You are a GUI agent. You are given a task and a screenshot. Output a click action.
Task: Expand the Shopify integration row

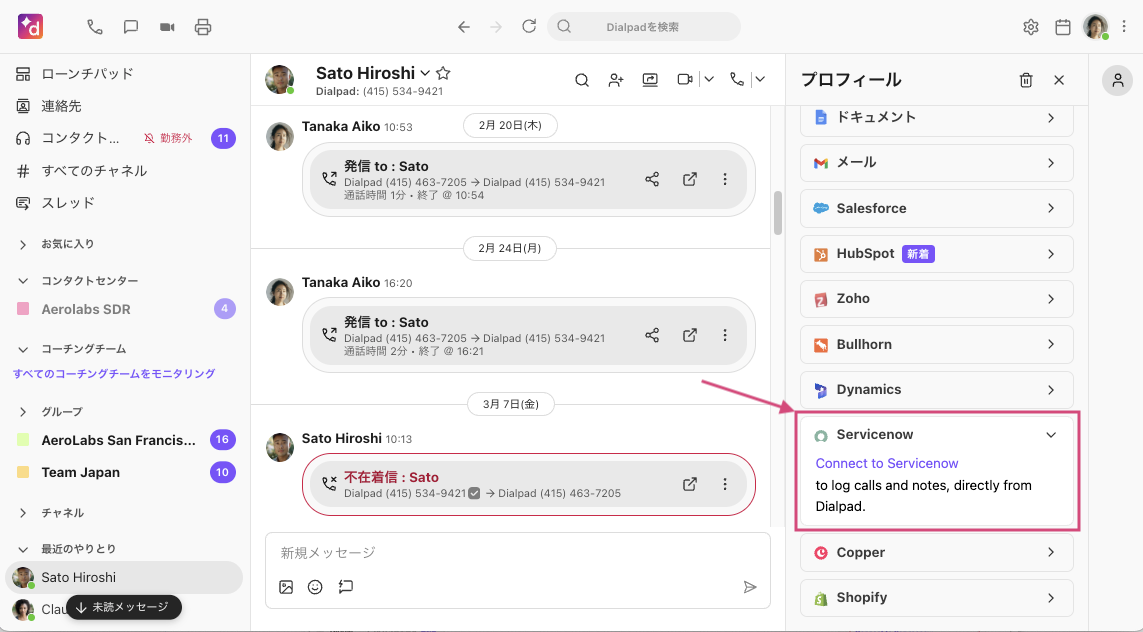pos(937,598)
